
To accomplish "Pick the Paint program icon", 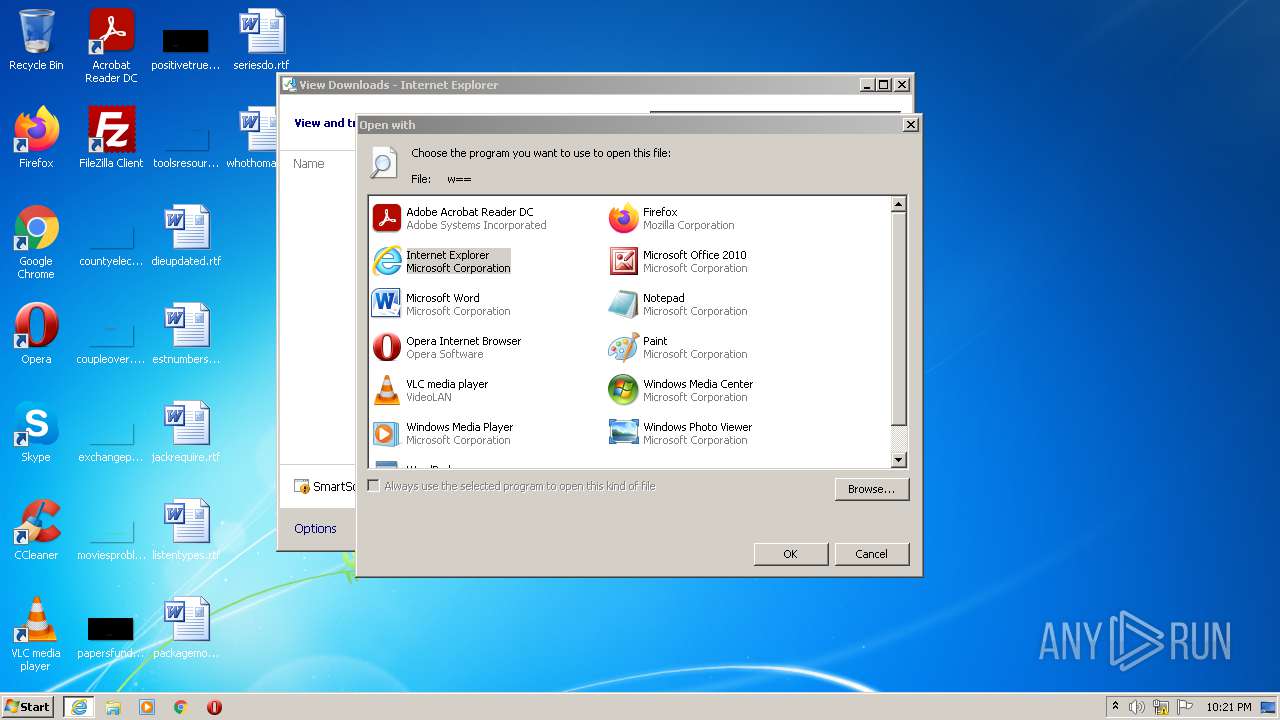I will pyautogui.click(x=623, y=347).
